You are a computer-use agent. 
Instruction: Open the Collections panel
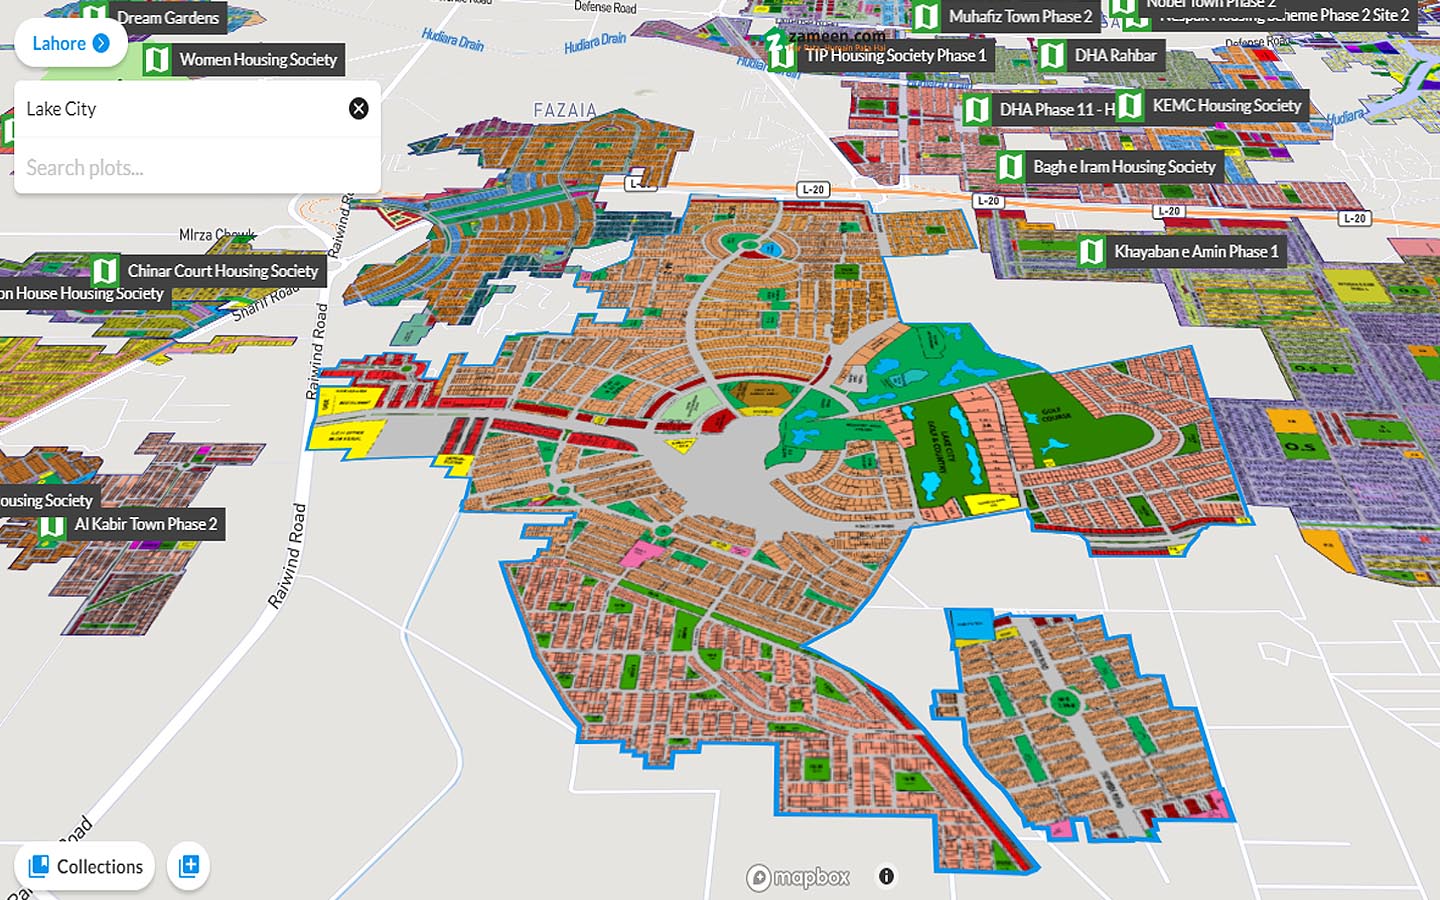pos(84,866)
